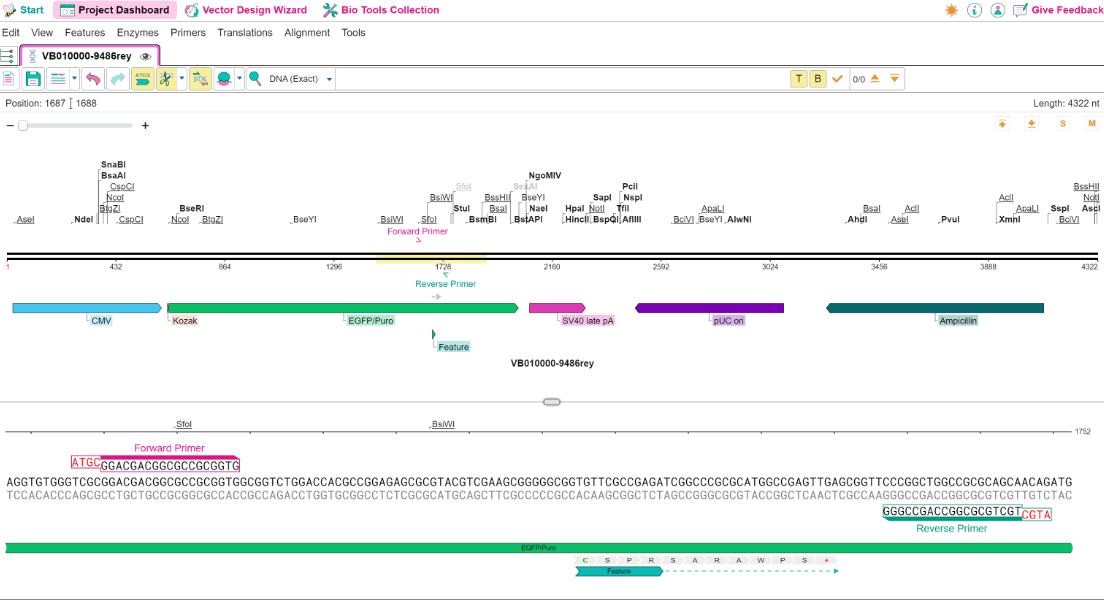Click the SnaBI enzyme site label
The height and width of the screenshot is (600, 1104).
113,165
